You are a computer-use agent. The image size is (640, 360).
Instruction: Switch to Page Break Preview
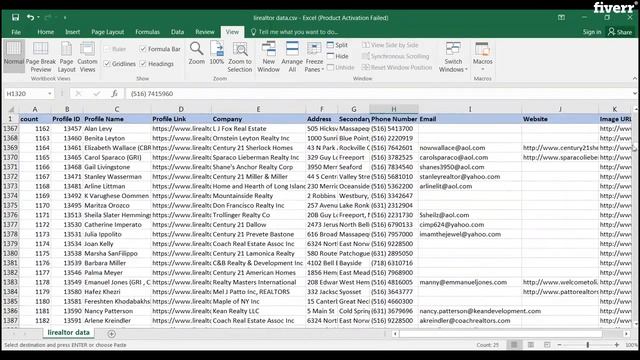pos(40,57)
